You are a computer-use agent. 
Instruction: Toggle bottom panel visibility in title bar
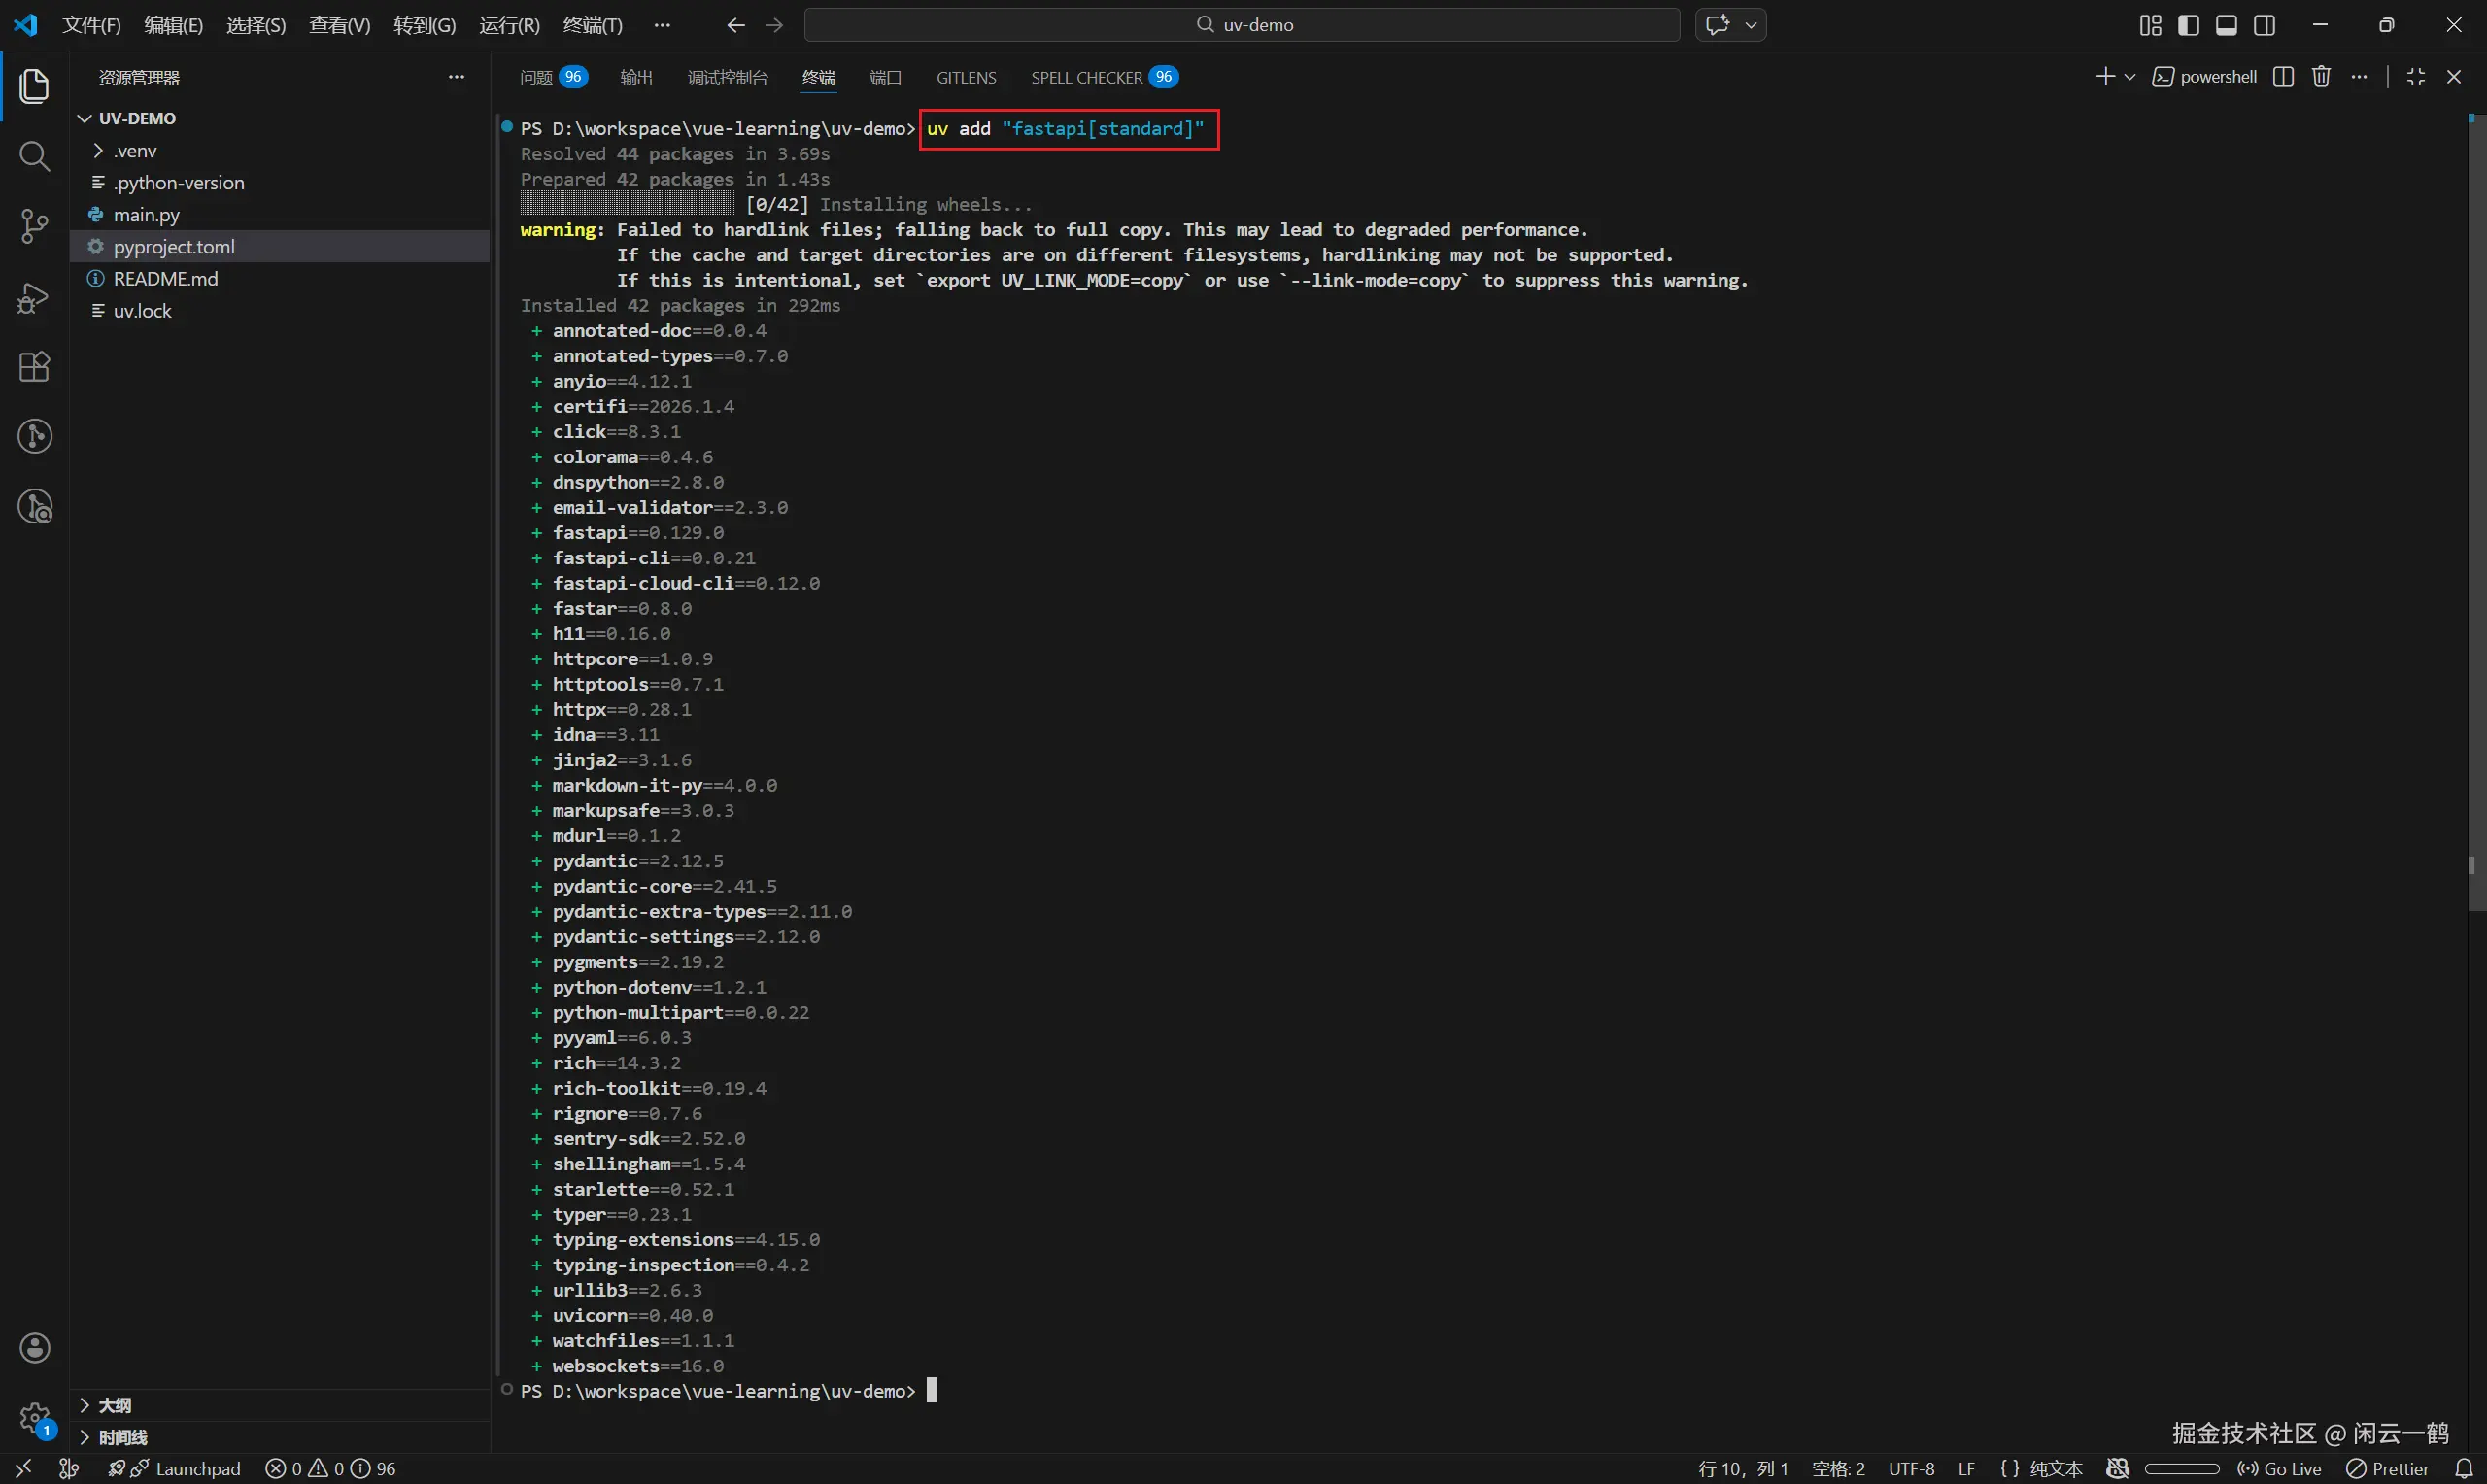pyautogui.click(x=2226, y=25)
